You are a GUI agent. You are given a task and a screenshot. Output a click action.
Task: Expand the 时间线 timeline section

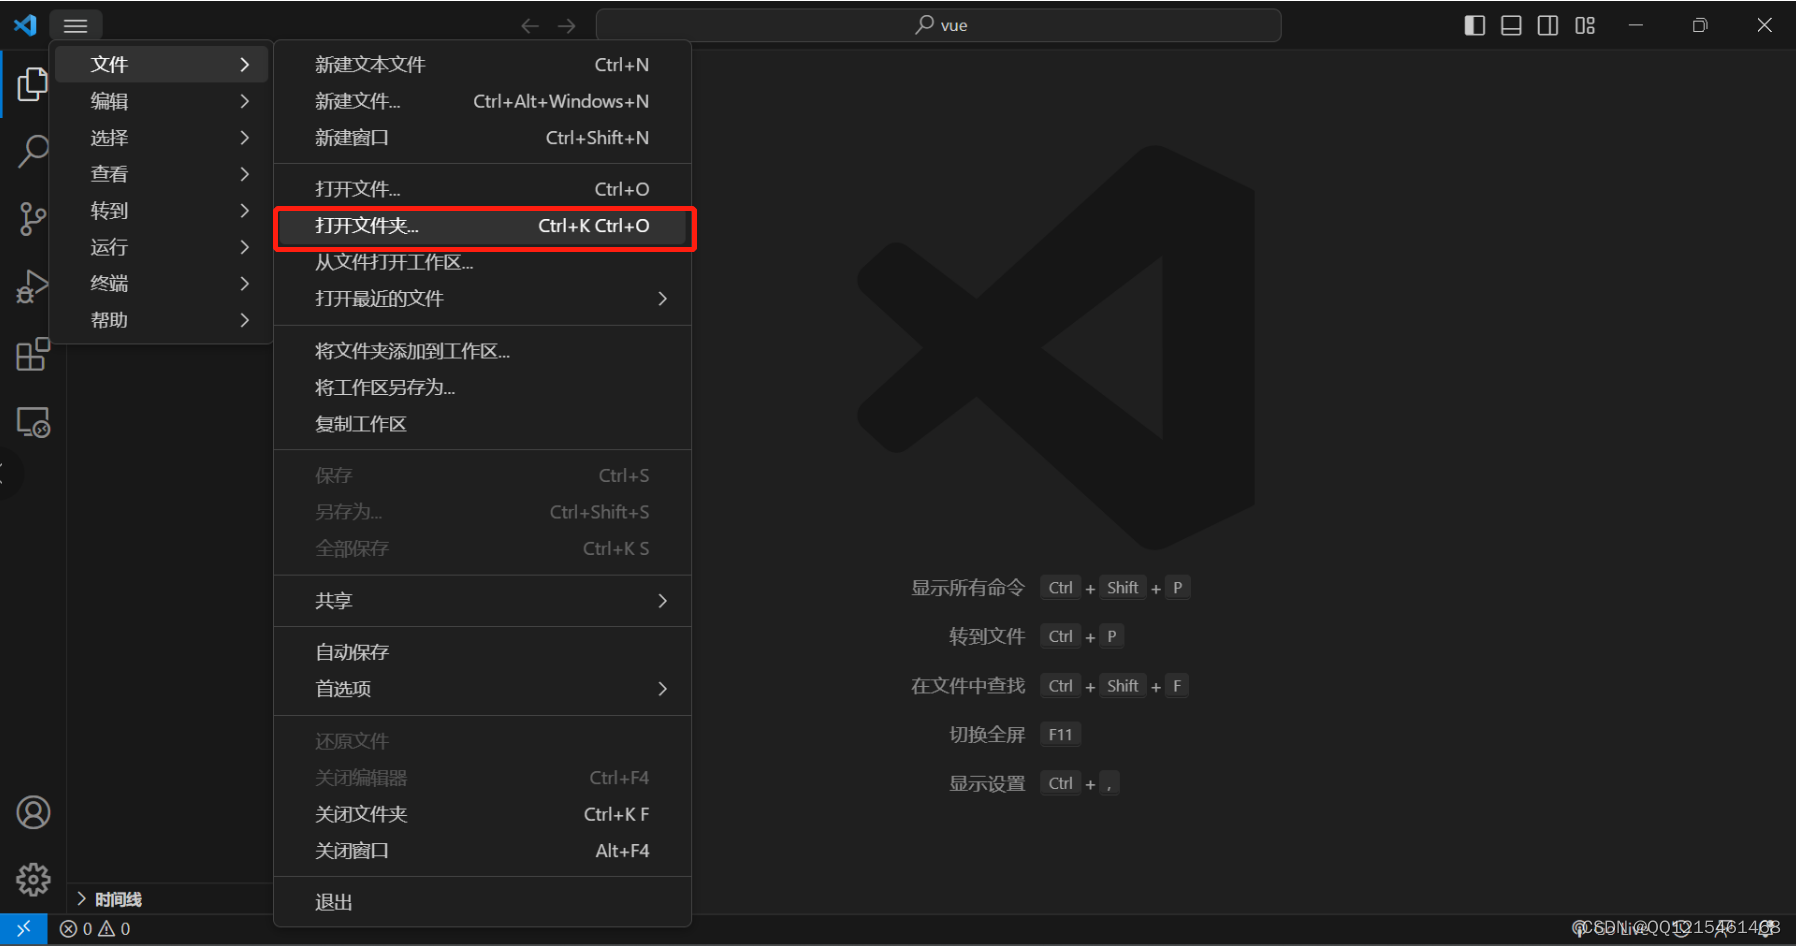tap(170, 899)
